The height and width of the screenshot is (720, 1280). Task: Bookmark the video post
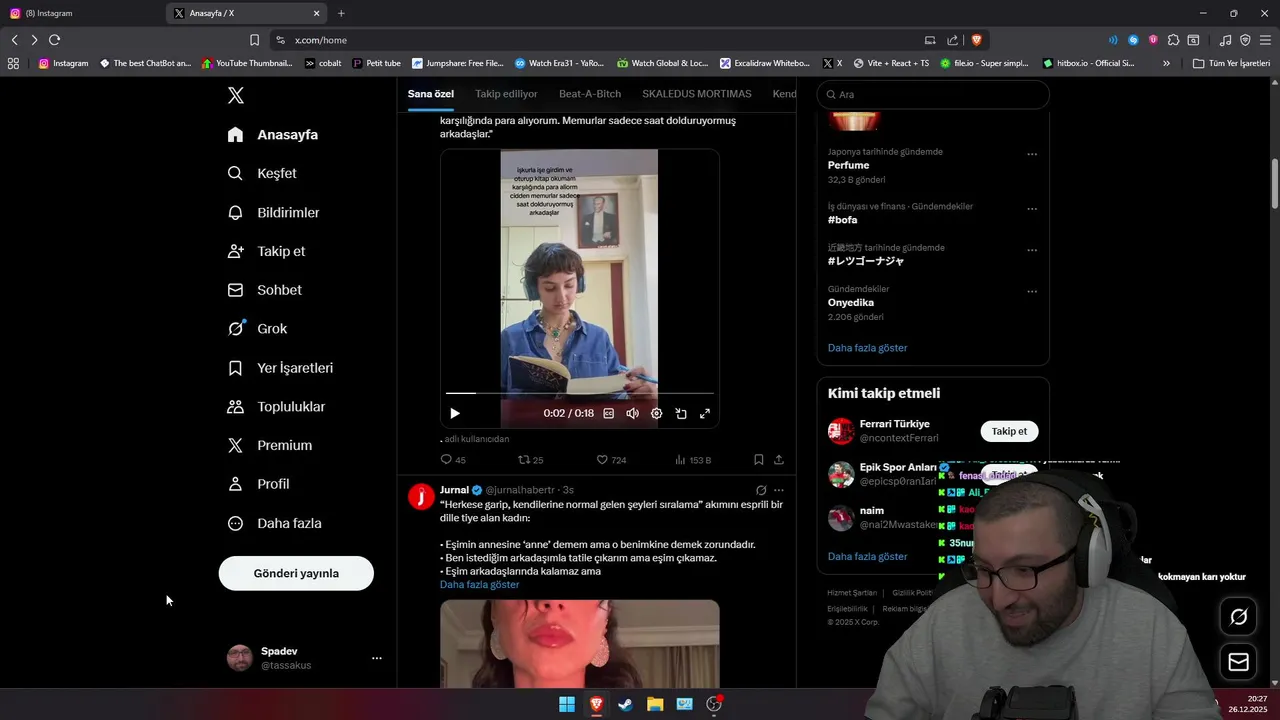(x=758, y=460)
